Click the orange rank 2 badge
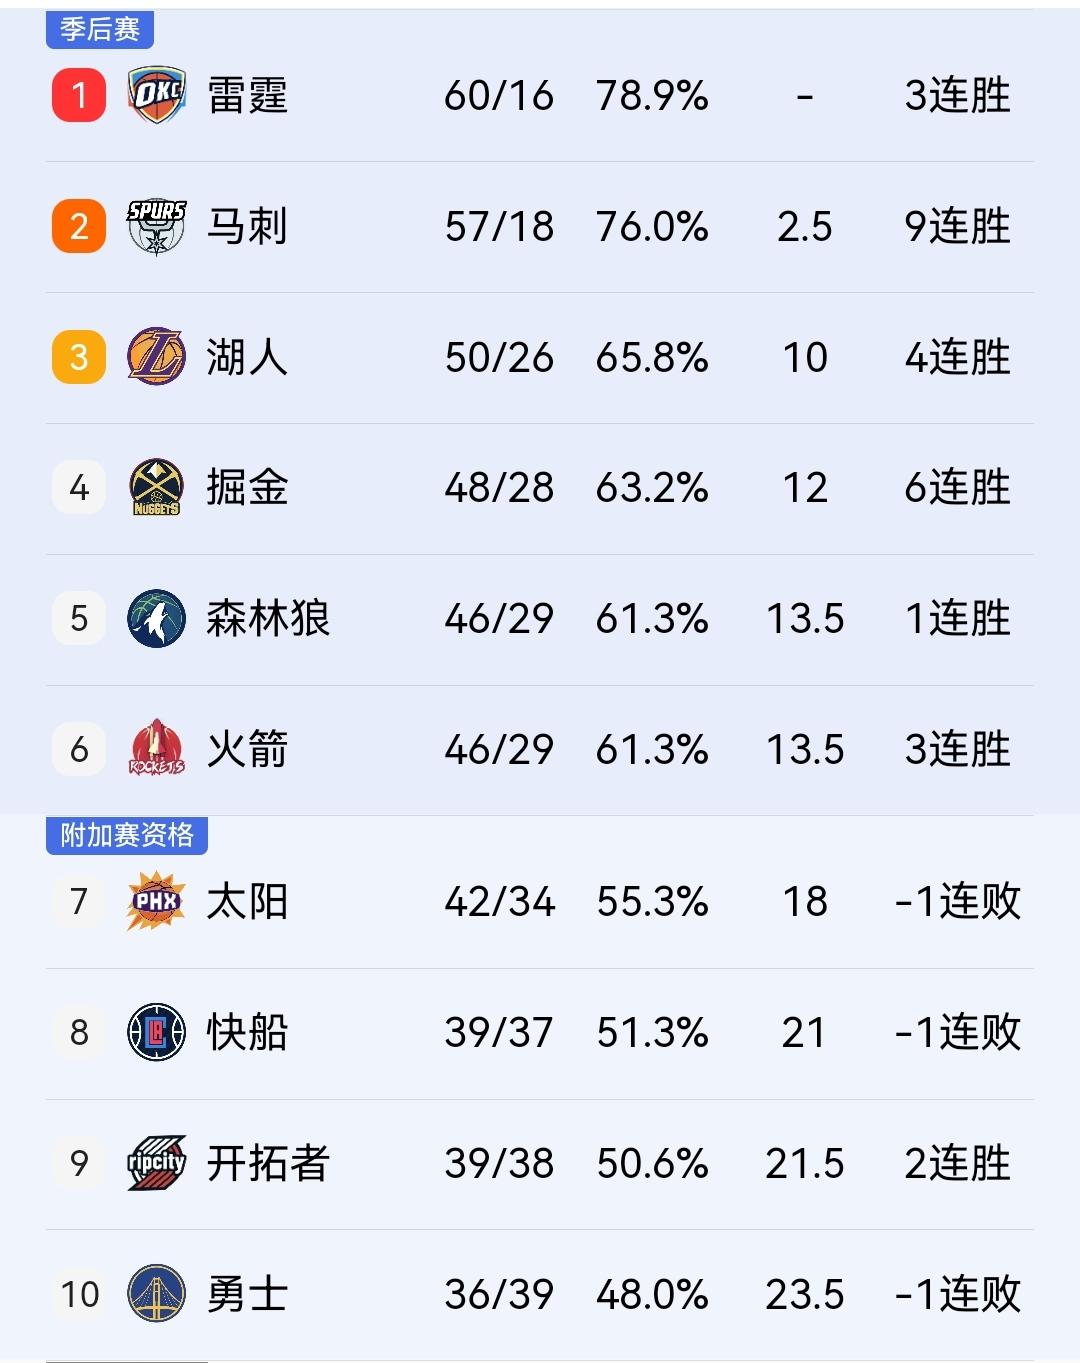The height and width of the screenshot is (1363, 1080). click(x=78, y=225)
